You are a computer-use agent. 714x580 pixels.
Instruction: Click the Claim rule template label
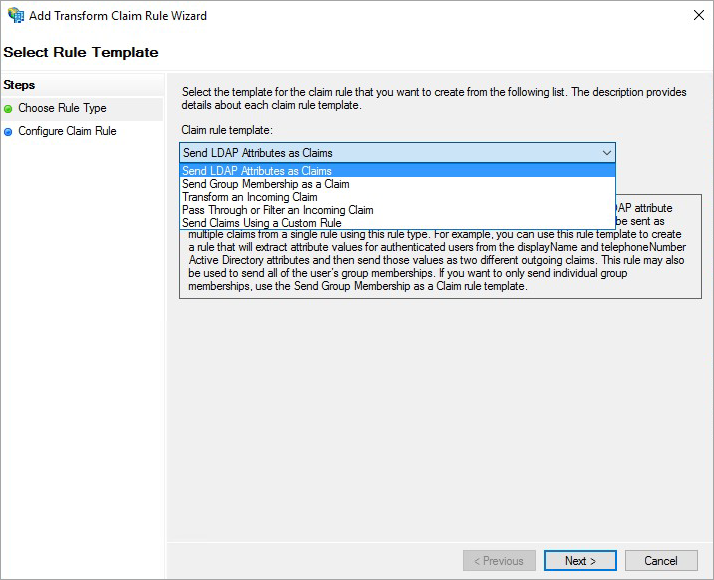click(227, 130)
